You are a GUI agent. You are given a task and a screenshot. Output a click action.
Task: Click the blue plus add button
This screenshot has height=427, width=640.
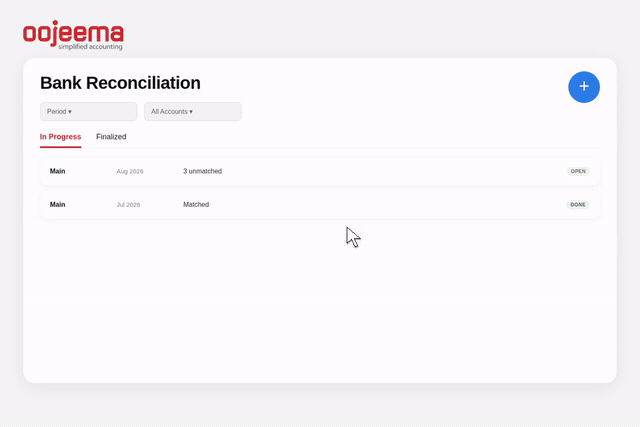pos(584,87)
